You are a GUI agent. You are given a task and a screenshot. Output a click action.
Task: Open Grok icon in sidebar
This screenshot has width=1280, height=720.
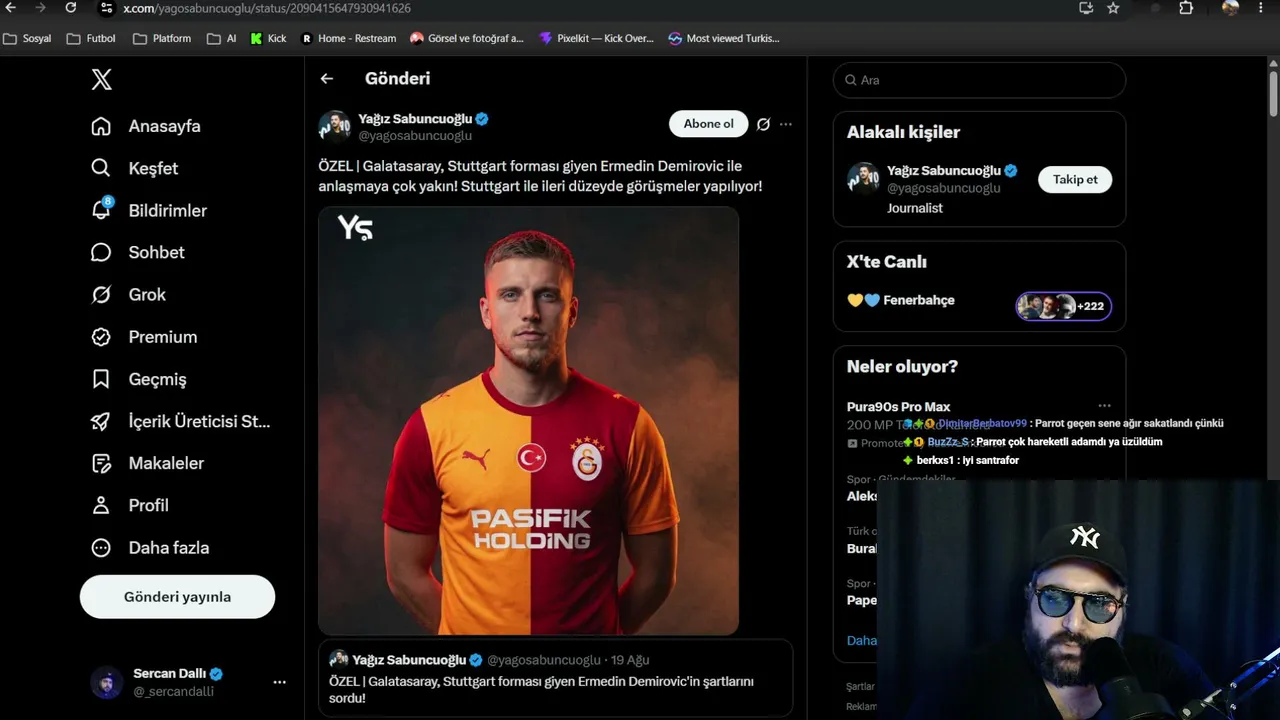101,294
